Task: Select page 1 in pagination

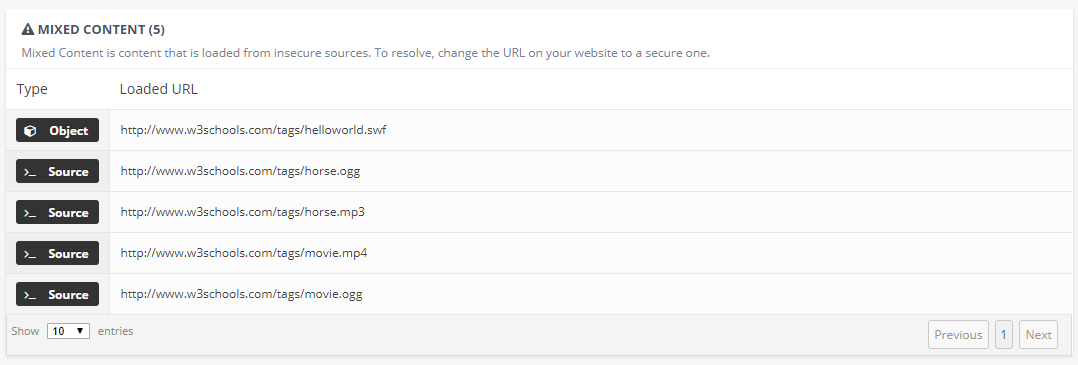Action: click(x=1004, y=335)
